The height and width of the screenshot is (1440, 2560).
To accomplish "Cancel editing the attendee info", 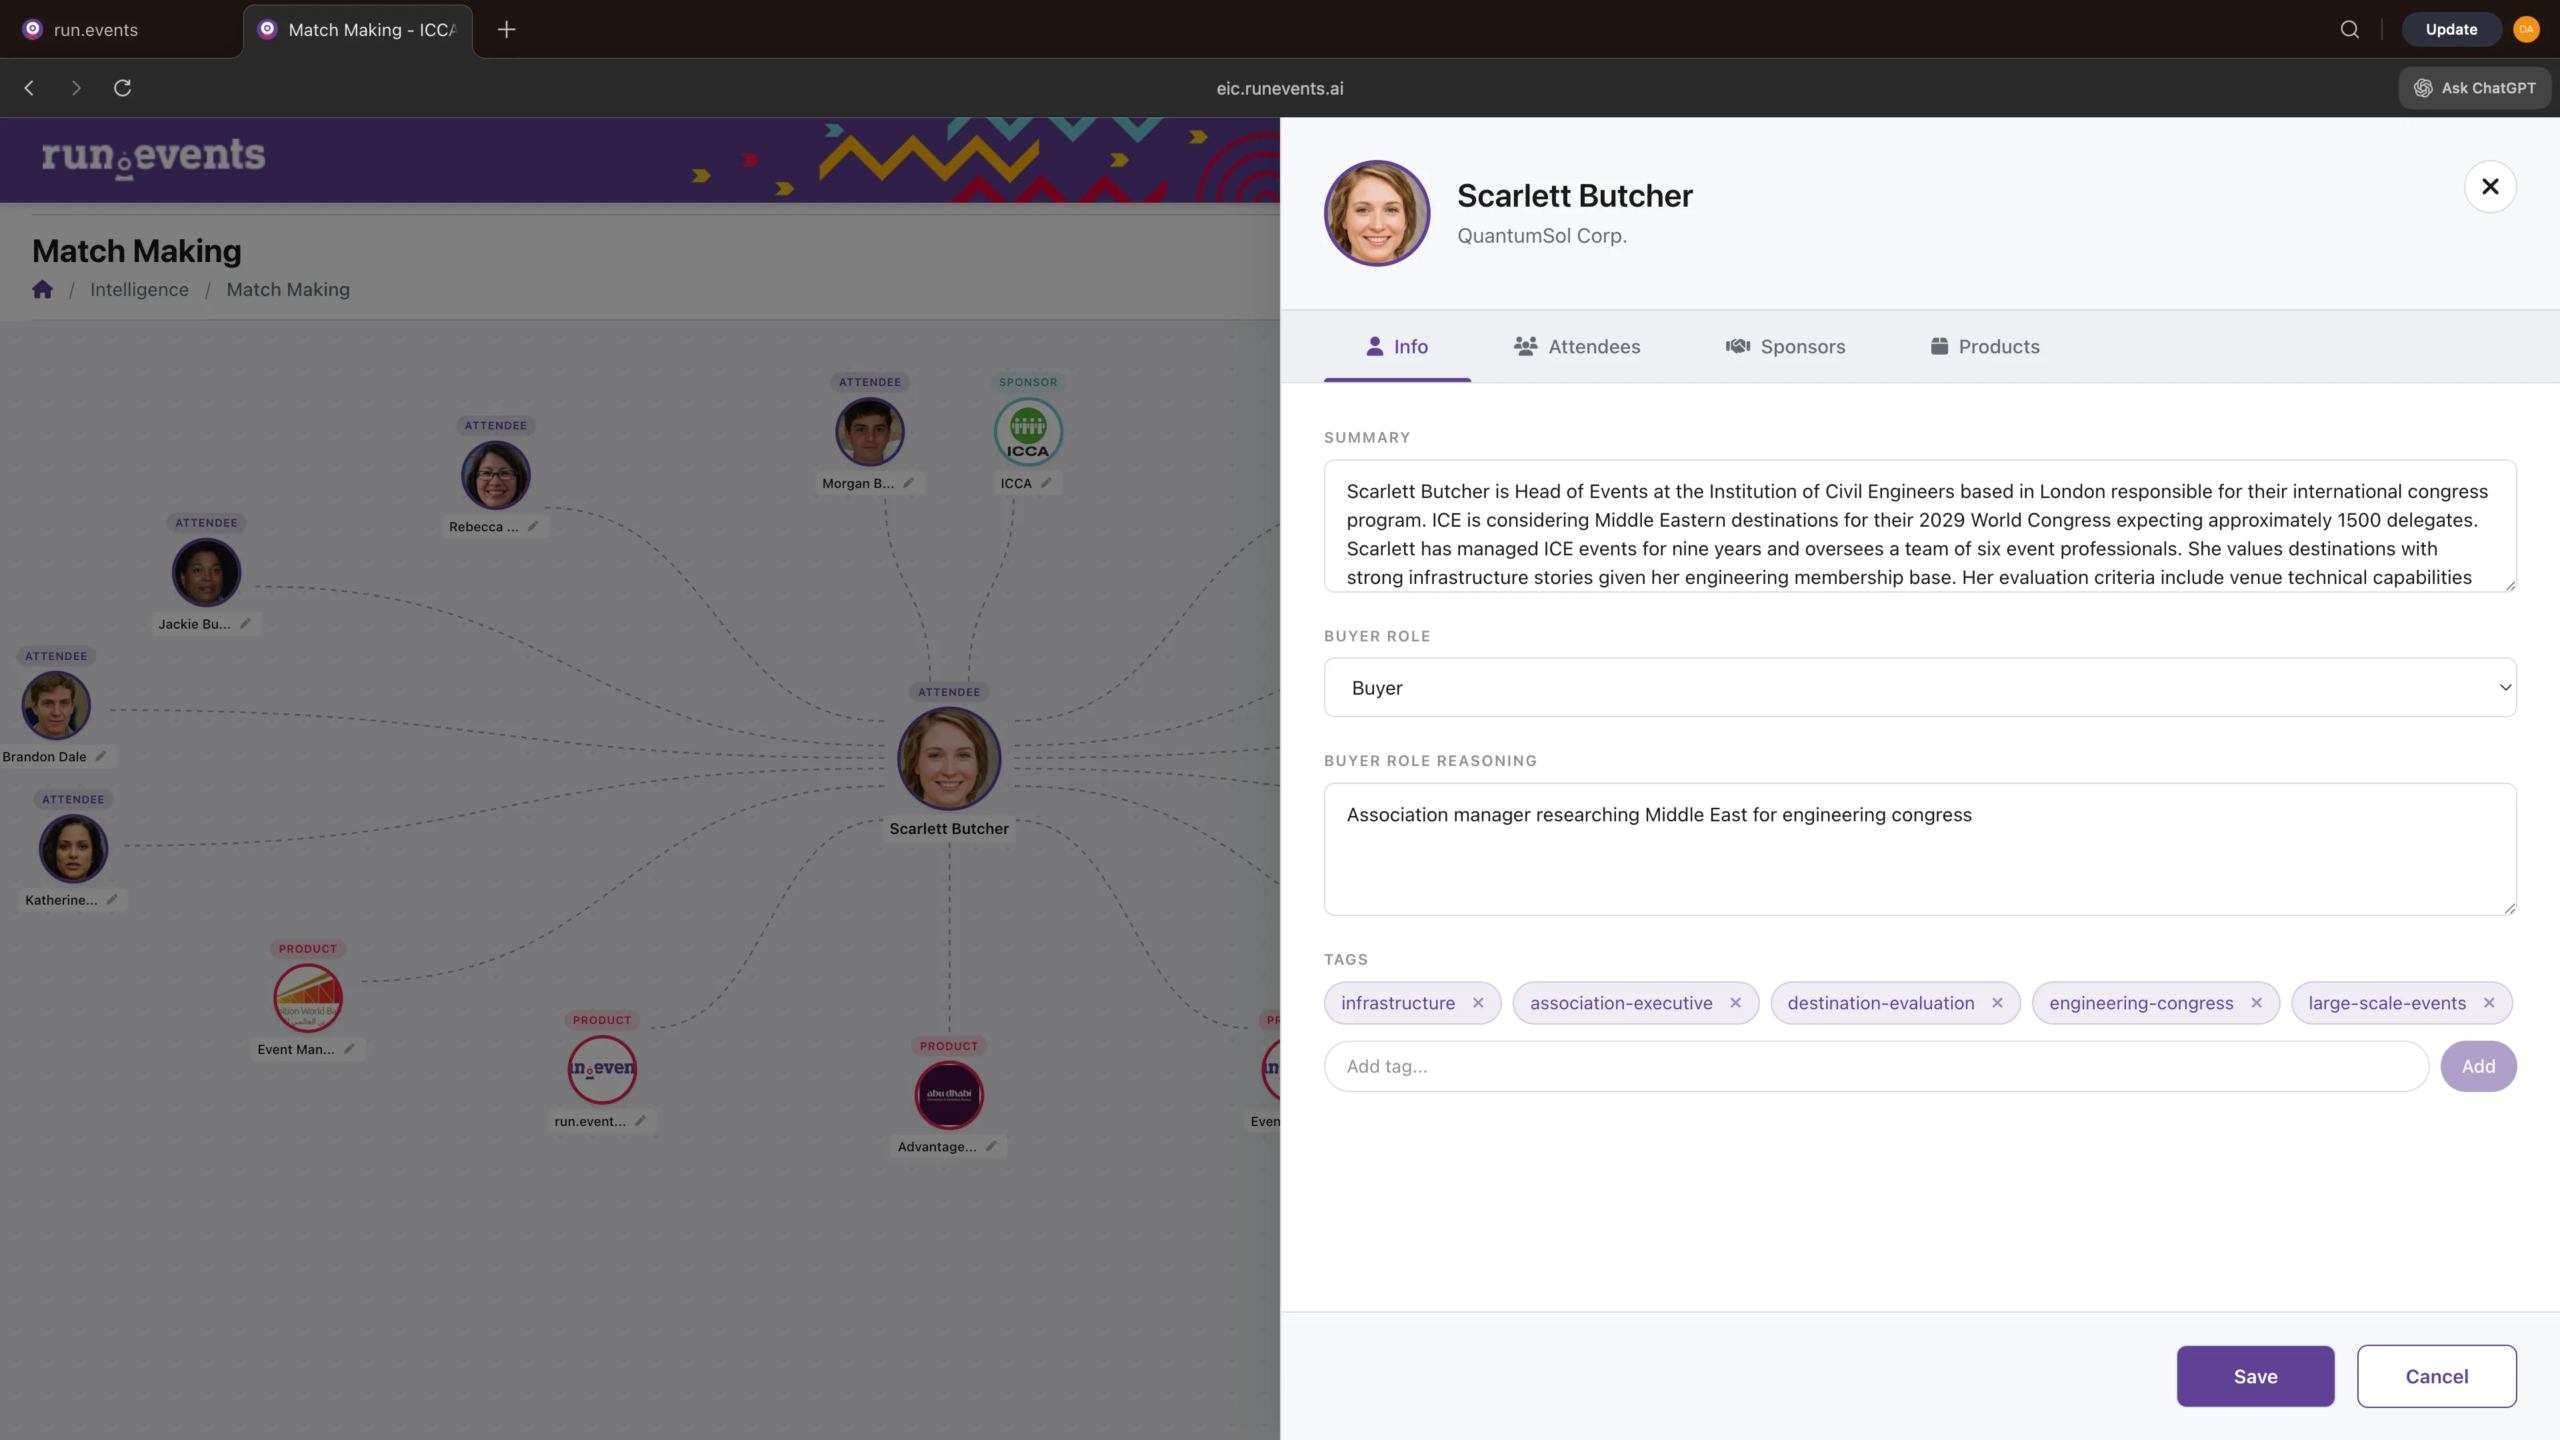I will pos(2436,1376).
